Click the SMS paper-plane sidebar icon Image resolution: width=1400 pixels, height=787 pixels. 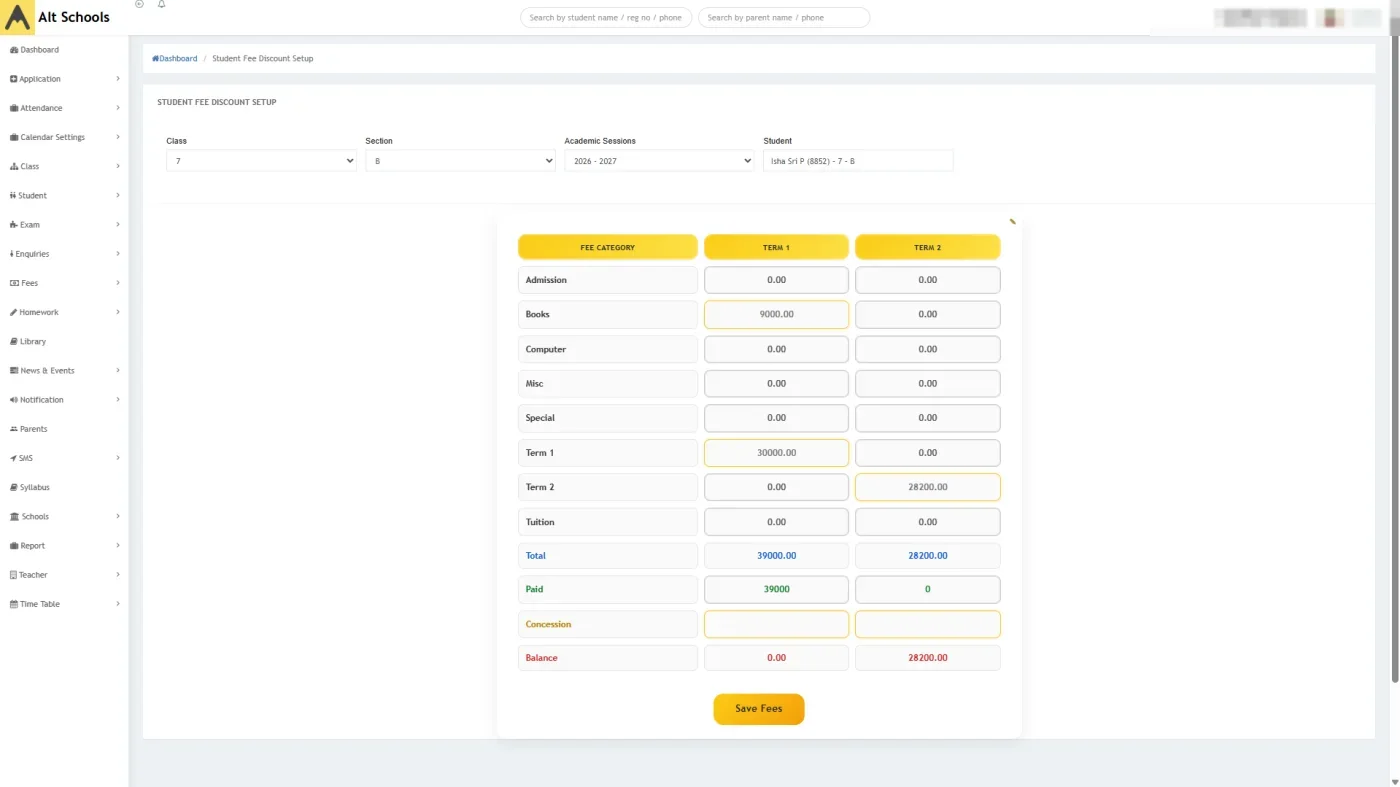coord(14,458)
